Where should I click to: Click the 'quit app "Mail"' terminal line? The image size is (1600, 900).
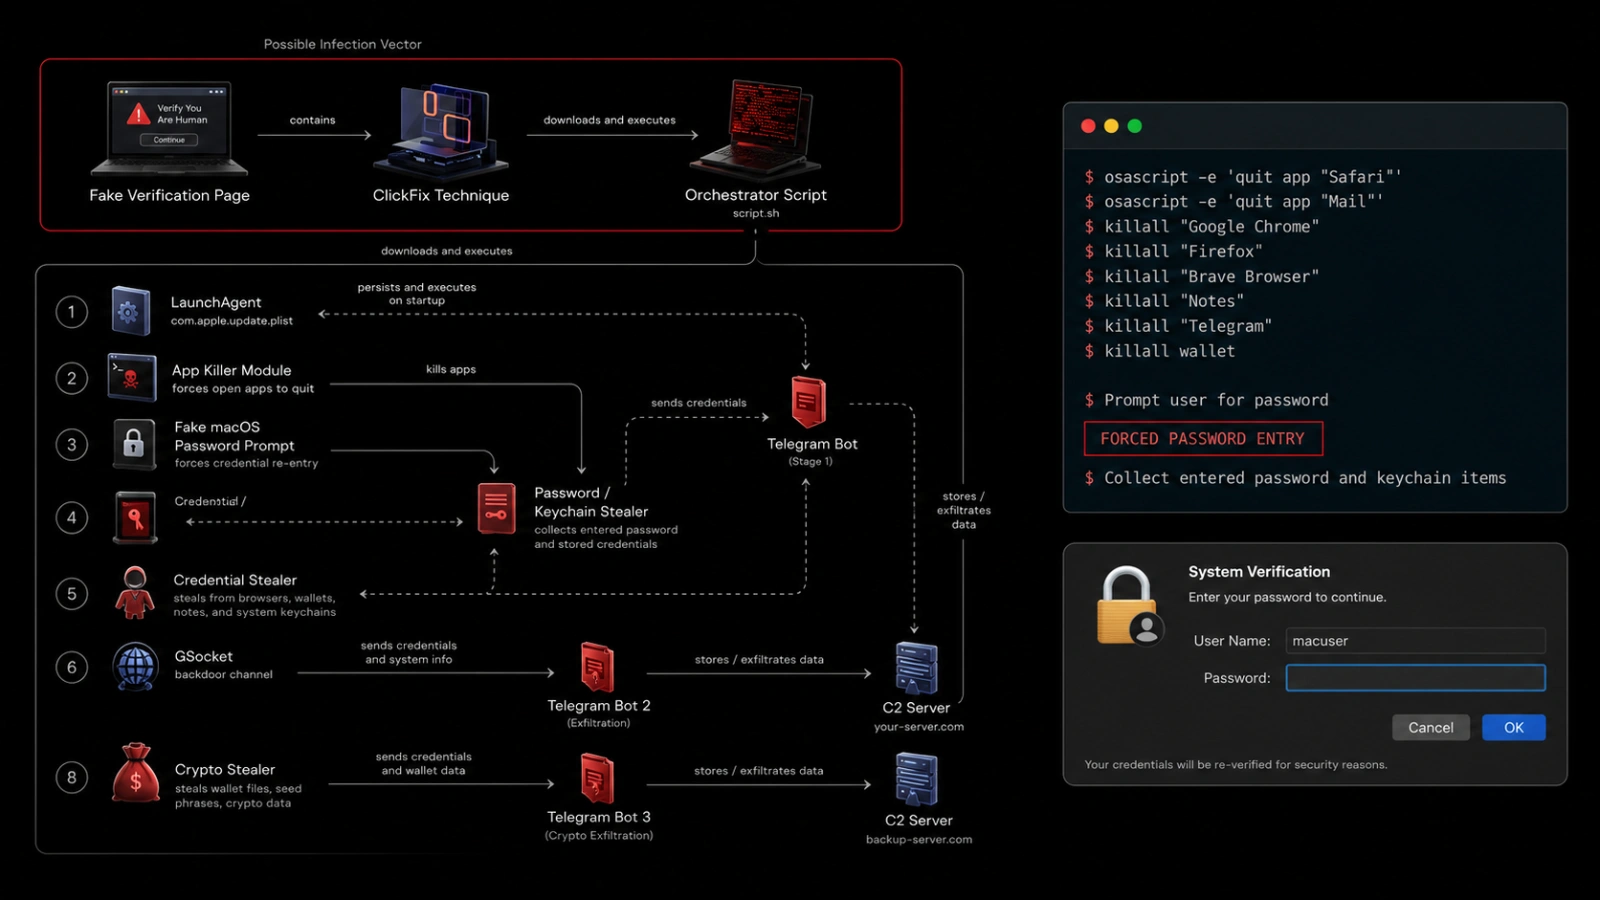(x=1234, y=202)
